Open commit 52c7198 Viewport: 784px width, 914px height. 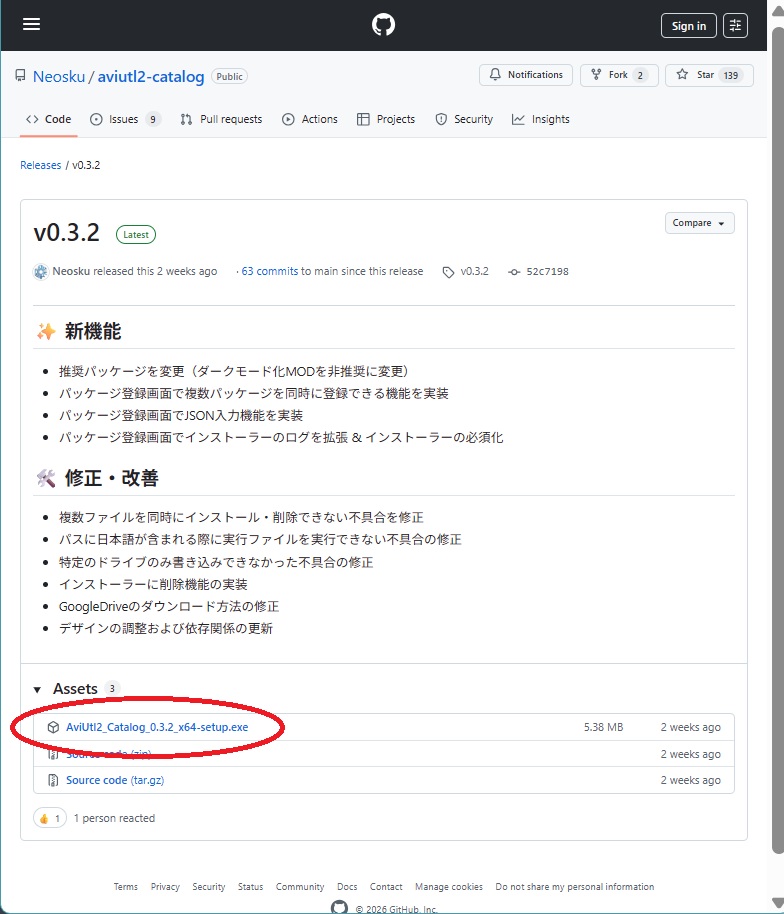click(547, 272)
